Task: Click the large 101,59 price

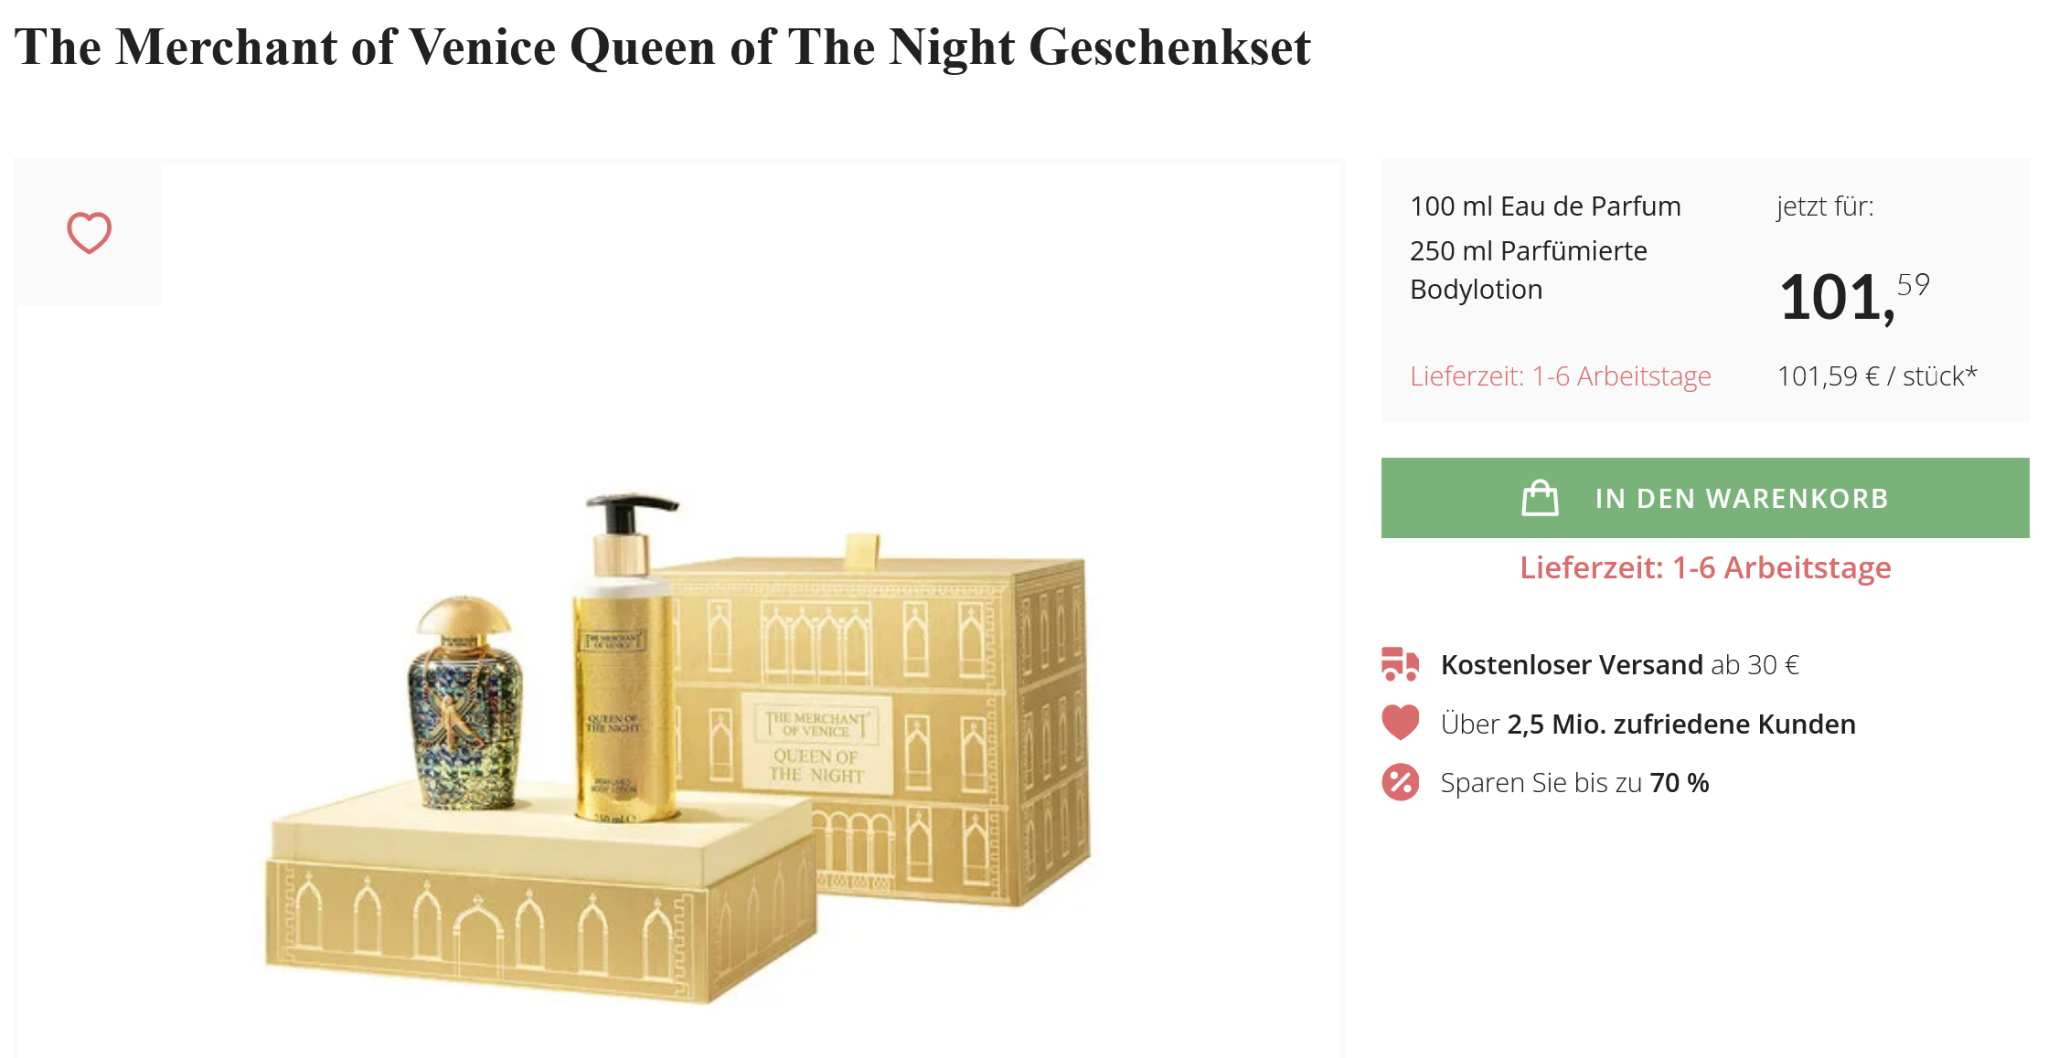Action: (x=1853, y=297)
